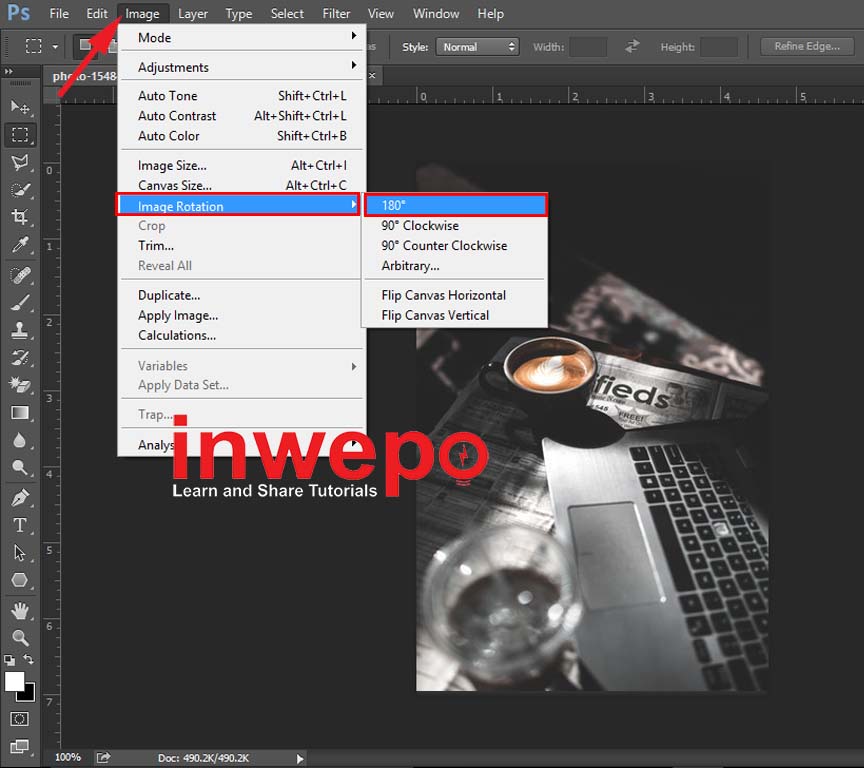
Task: Open the Layer menu
Action: pyautogui.click(x=193, y=13)
